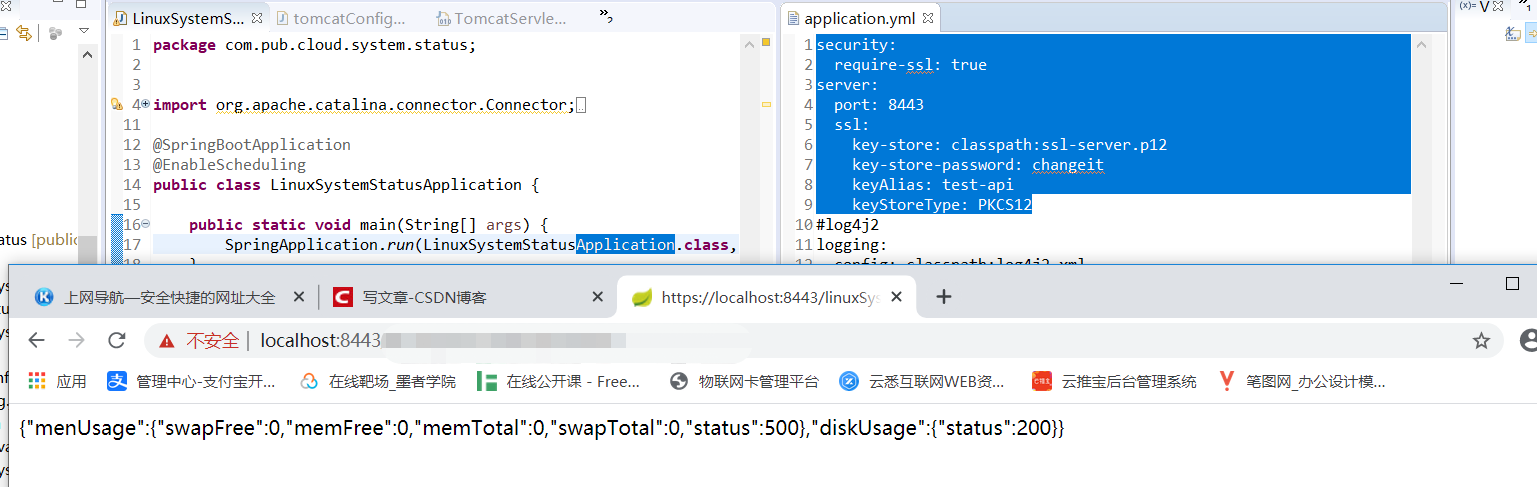
Task: Click the highlighted 'Application' word on line 17
Action: tap(626, 245)
